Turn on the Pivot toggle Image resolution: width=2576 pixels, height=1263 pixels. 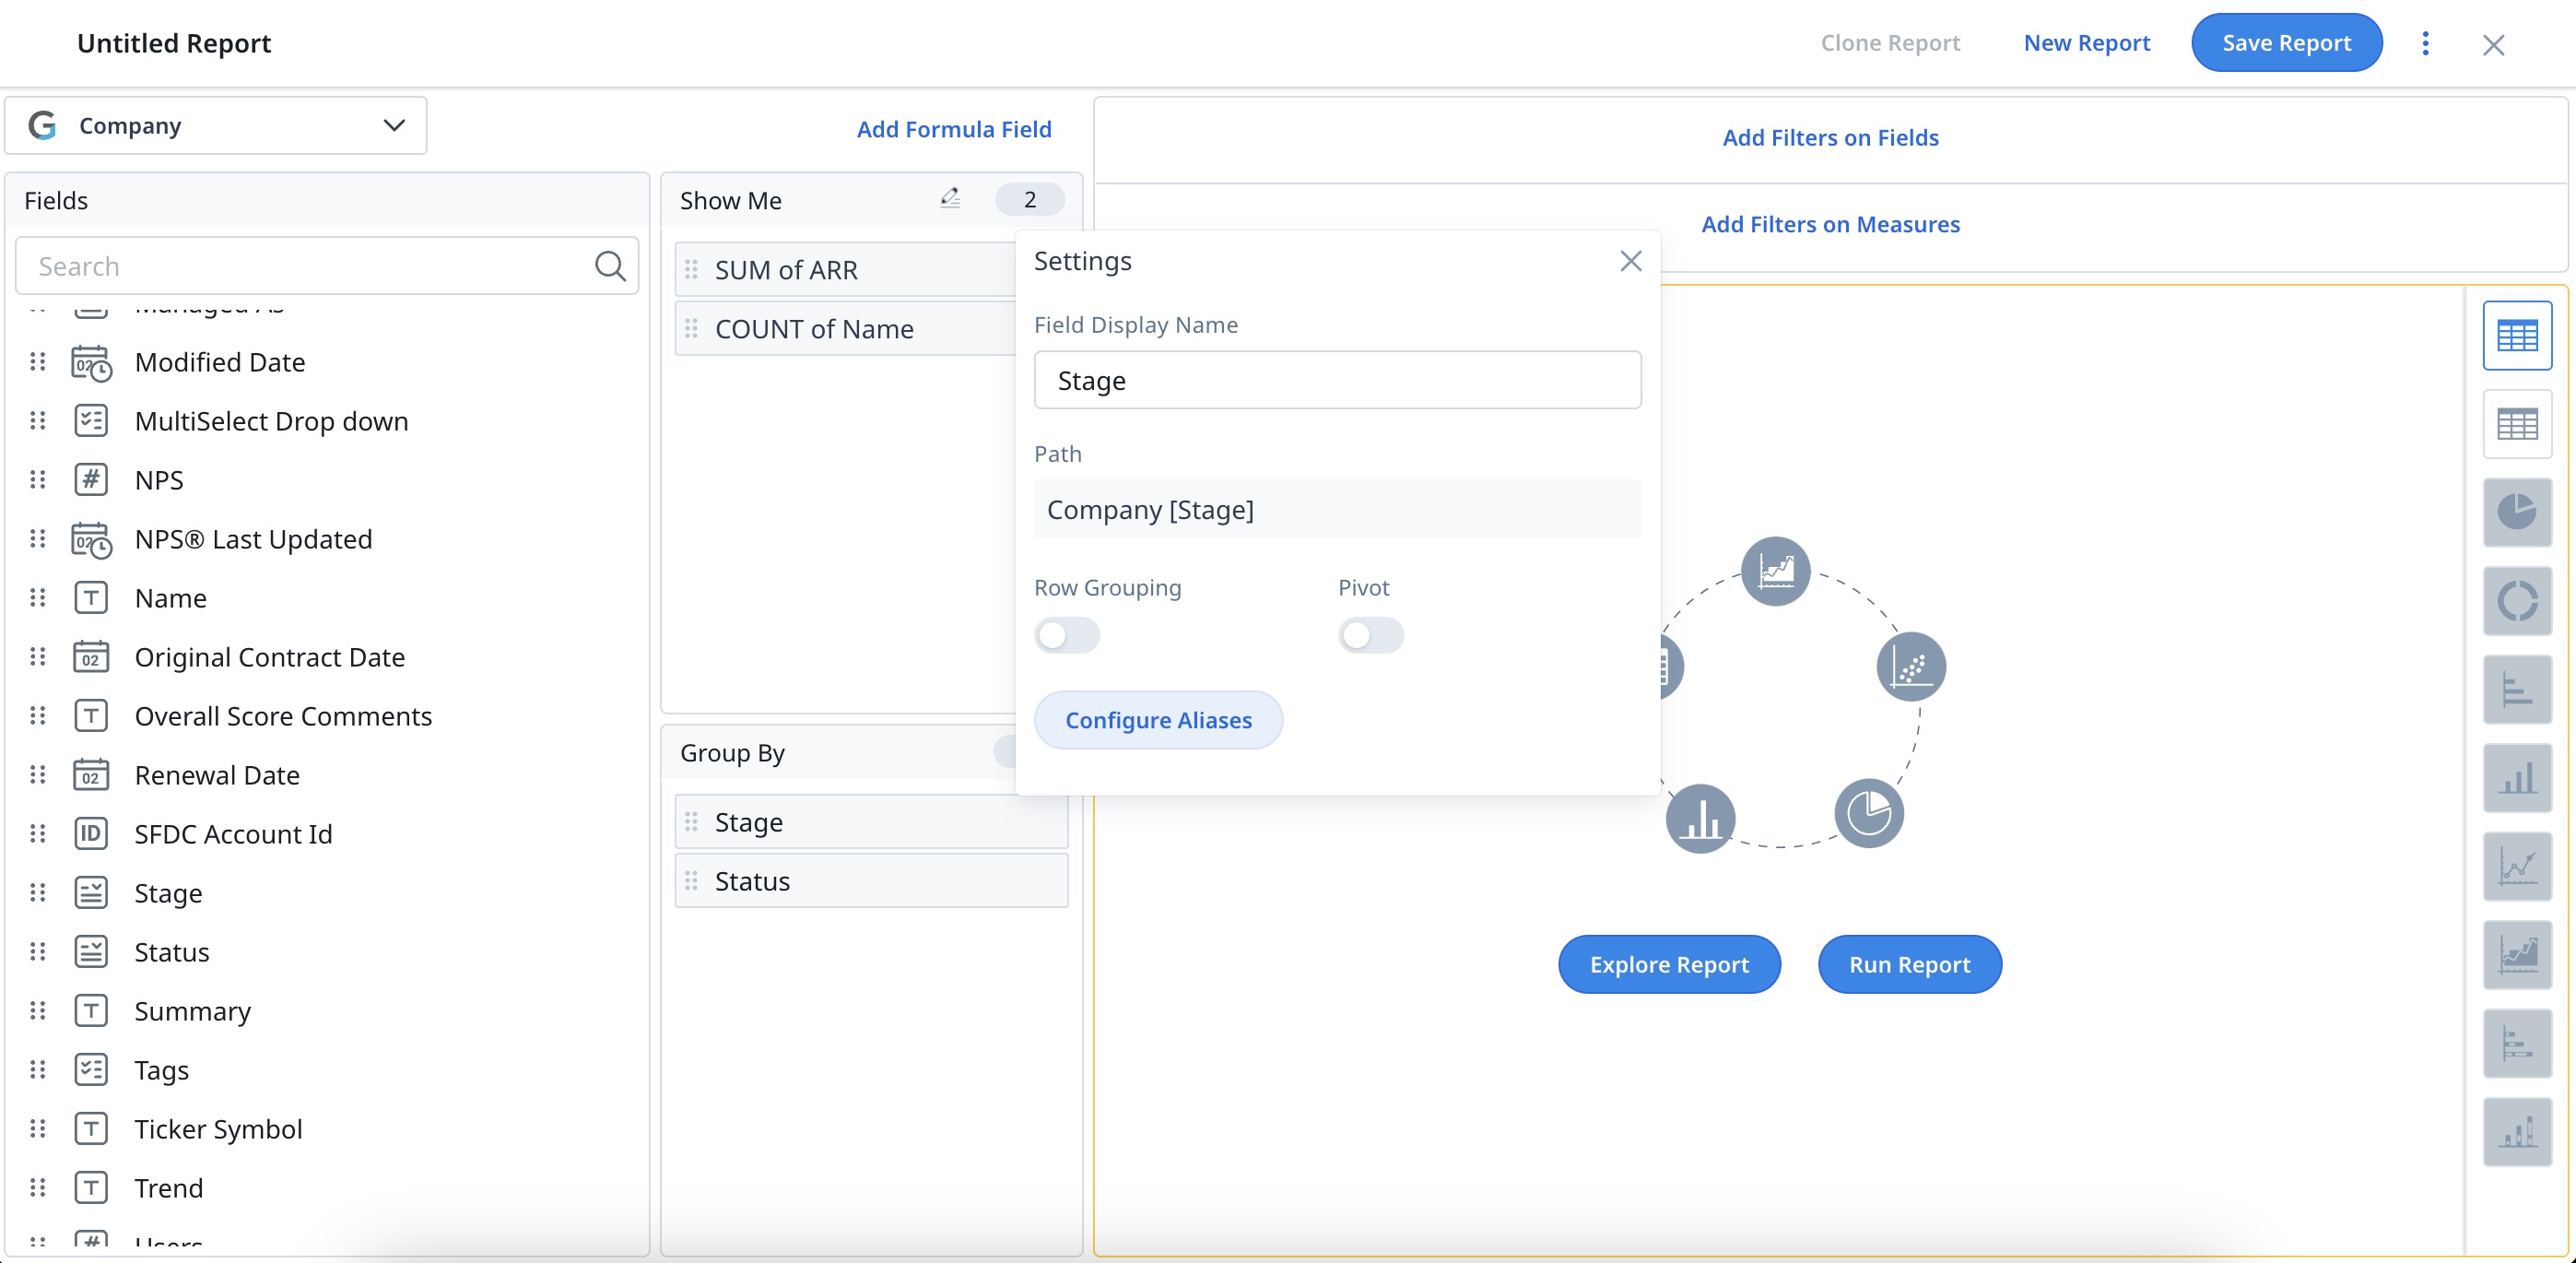pos(1371,635)
